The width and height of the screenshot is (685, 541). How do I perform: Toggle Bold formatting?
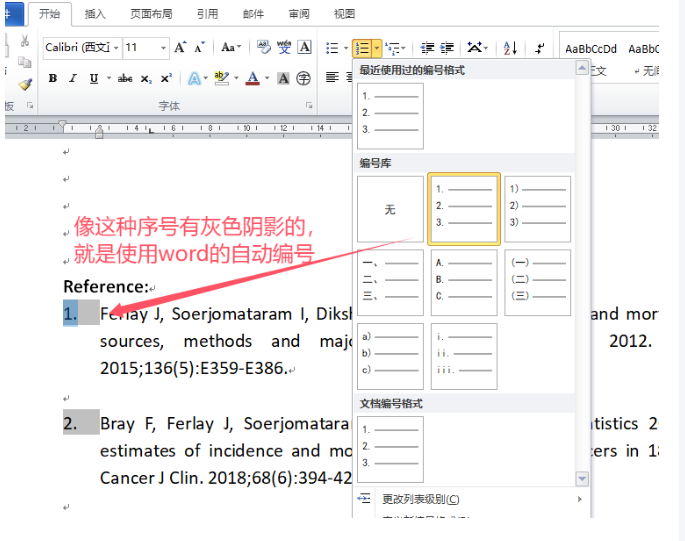point(53,79)
